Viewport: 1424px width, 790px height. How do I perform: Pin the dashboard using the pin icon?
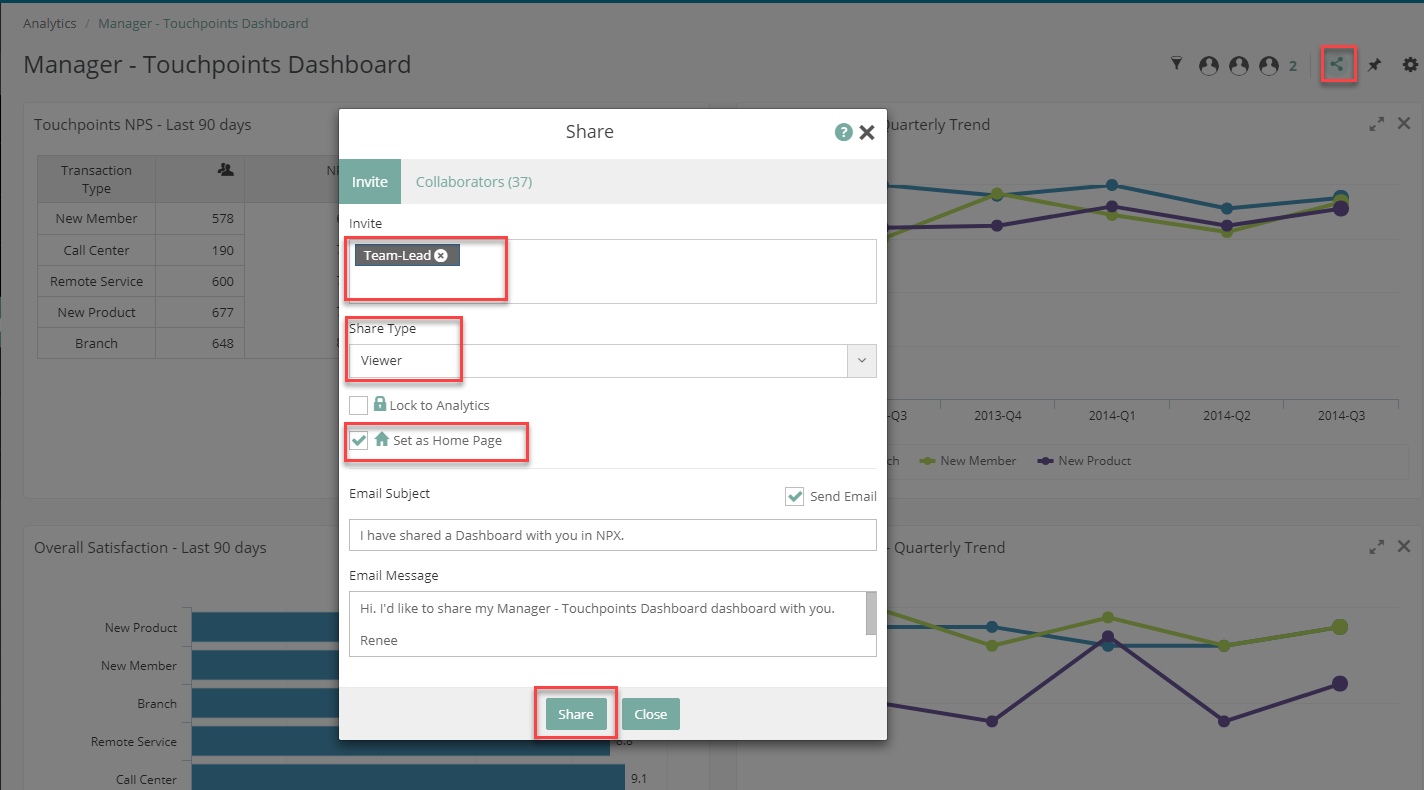(x=1374, y=66)
